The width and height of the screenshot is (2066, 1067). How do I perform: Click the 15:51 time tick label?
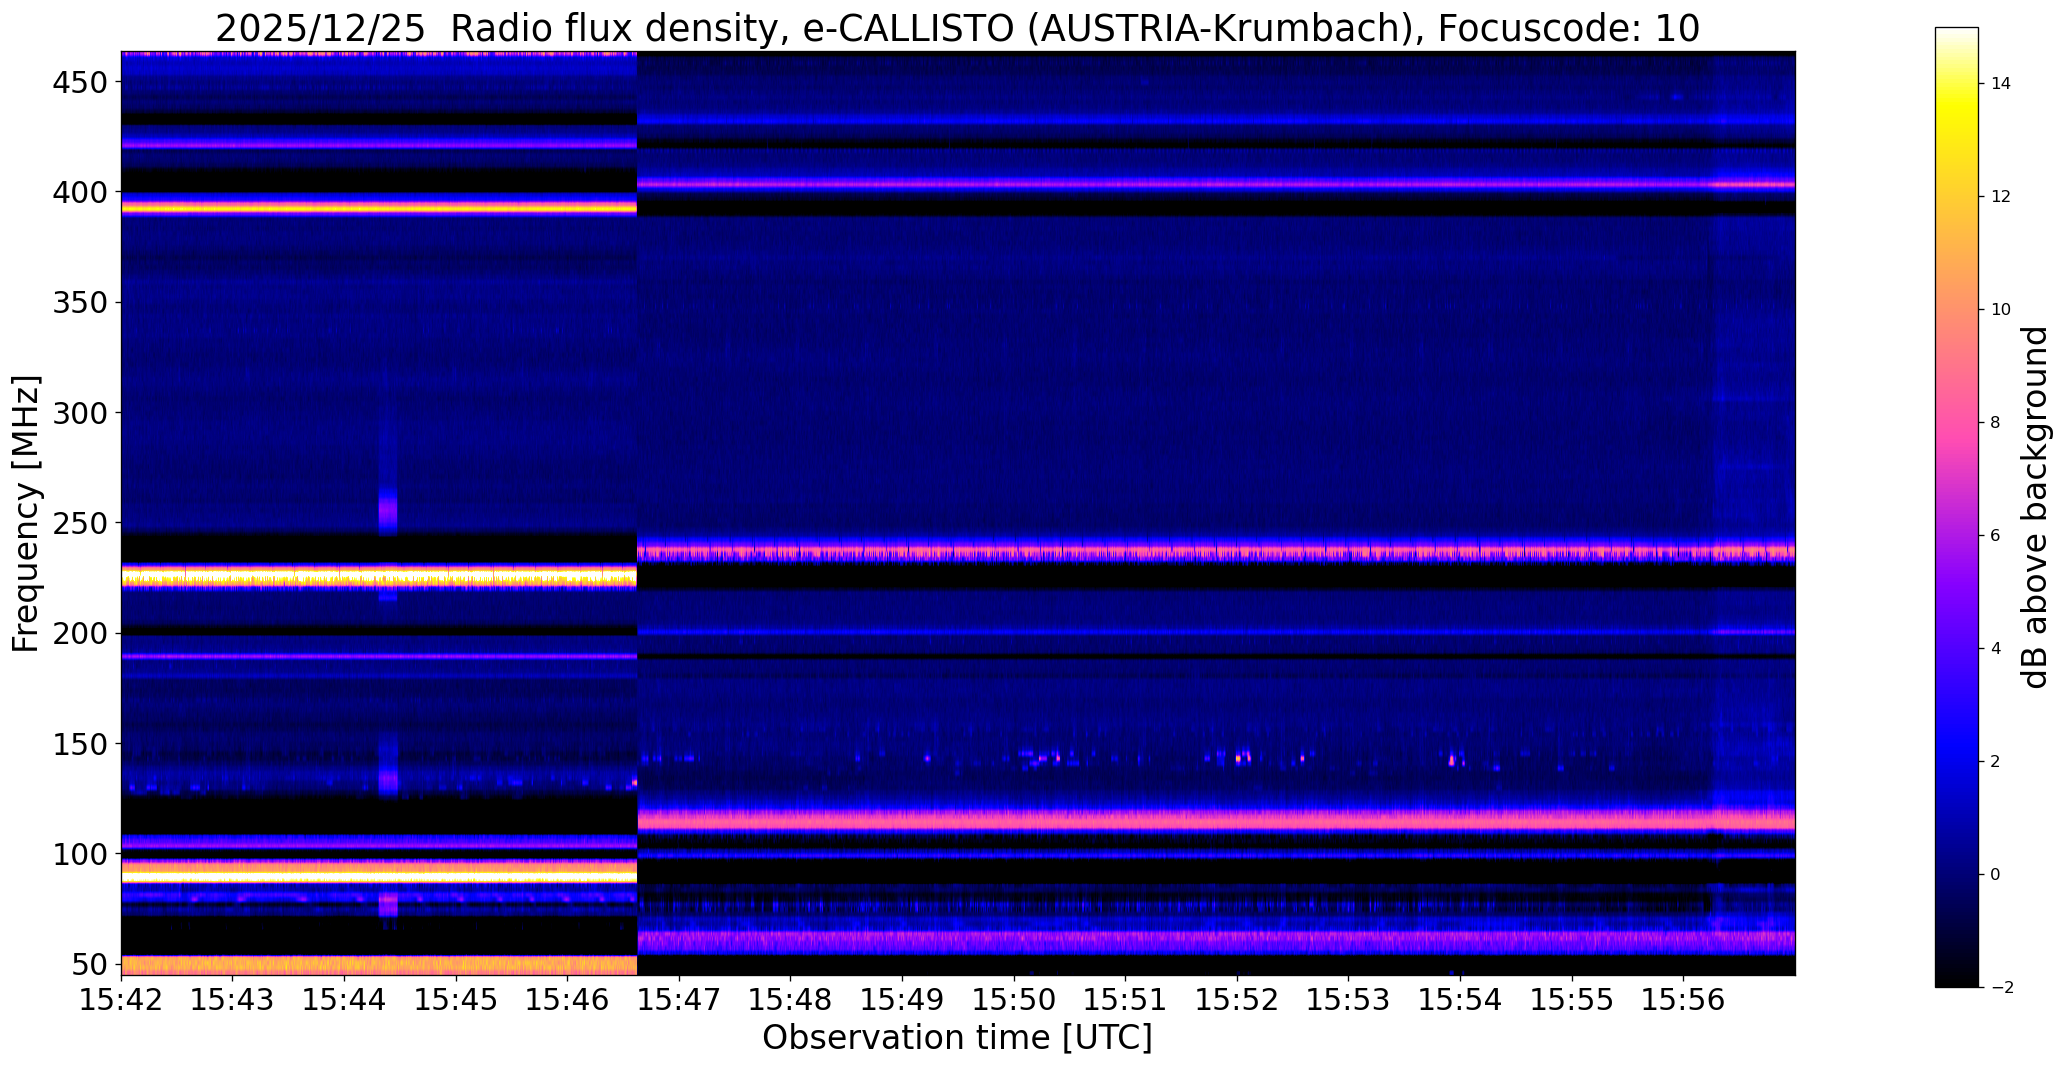tap(1126, 1001)
